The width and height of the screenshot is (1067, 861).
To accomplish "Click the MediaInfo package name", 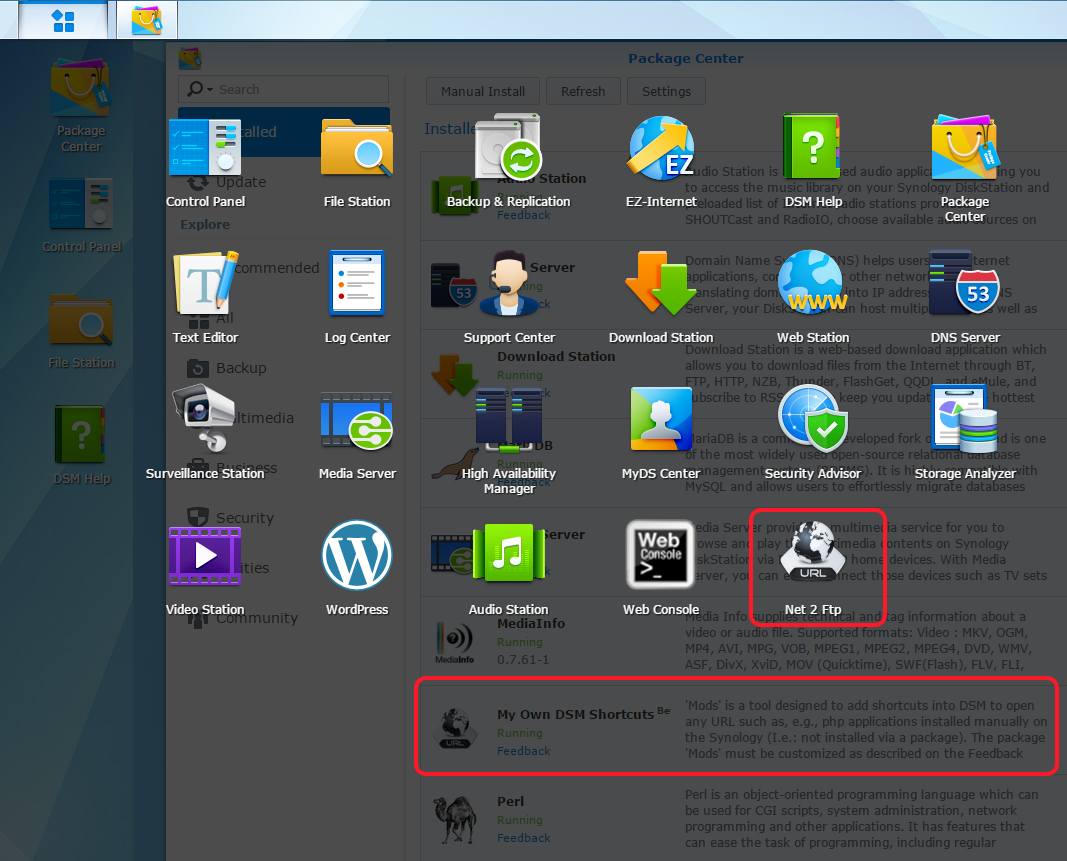I will (531, 623).
